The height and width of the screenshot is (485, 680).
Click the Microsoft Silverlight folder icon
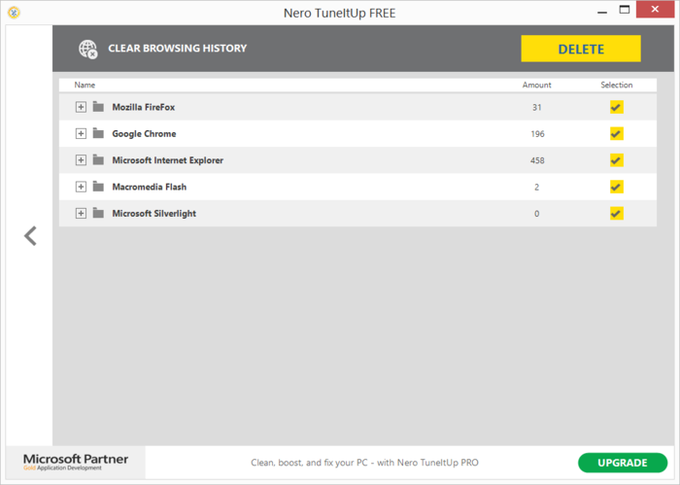(x=98, y=213)
